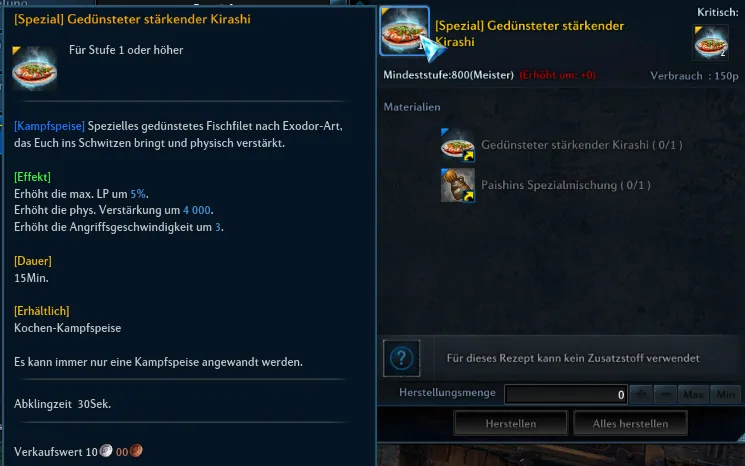Click the blue [Kampfspeise] tag text
The height and width of the screenshot is (466, 745).
(49, 126)
